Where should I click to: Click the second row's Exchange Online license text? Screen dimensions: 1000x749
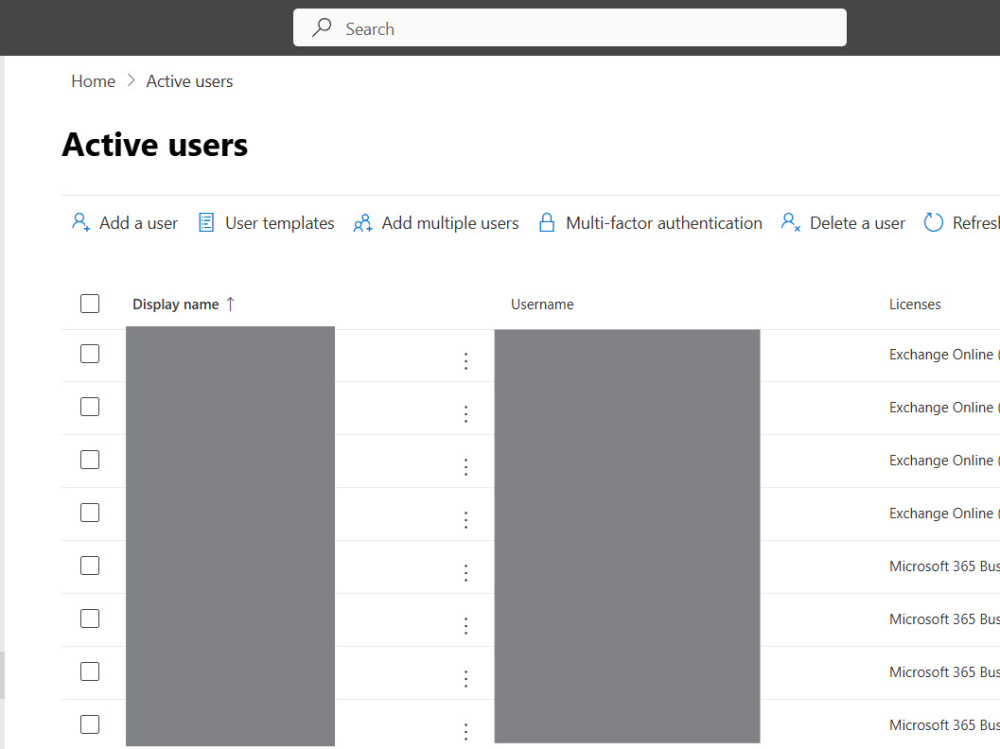click(944, 407)
